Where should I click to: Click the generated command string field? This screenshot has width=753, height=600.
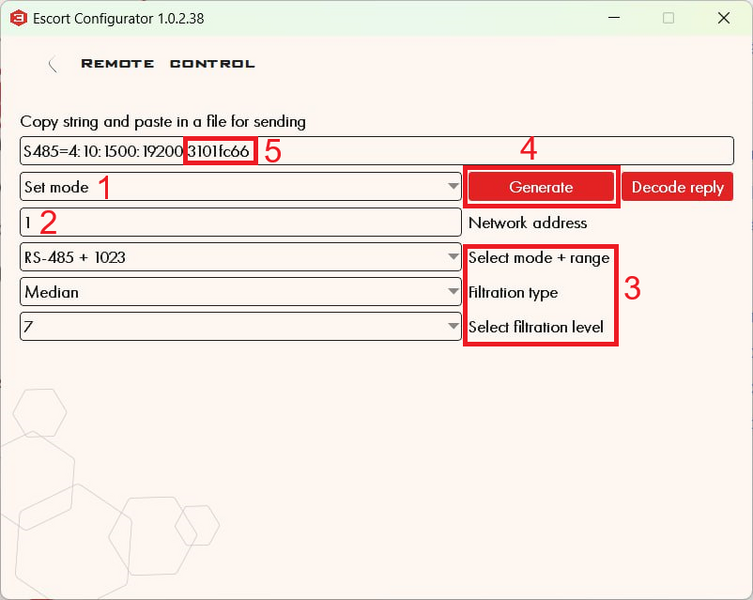pyautogui.click(x=376, y=151)
